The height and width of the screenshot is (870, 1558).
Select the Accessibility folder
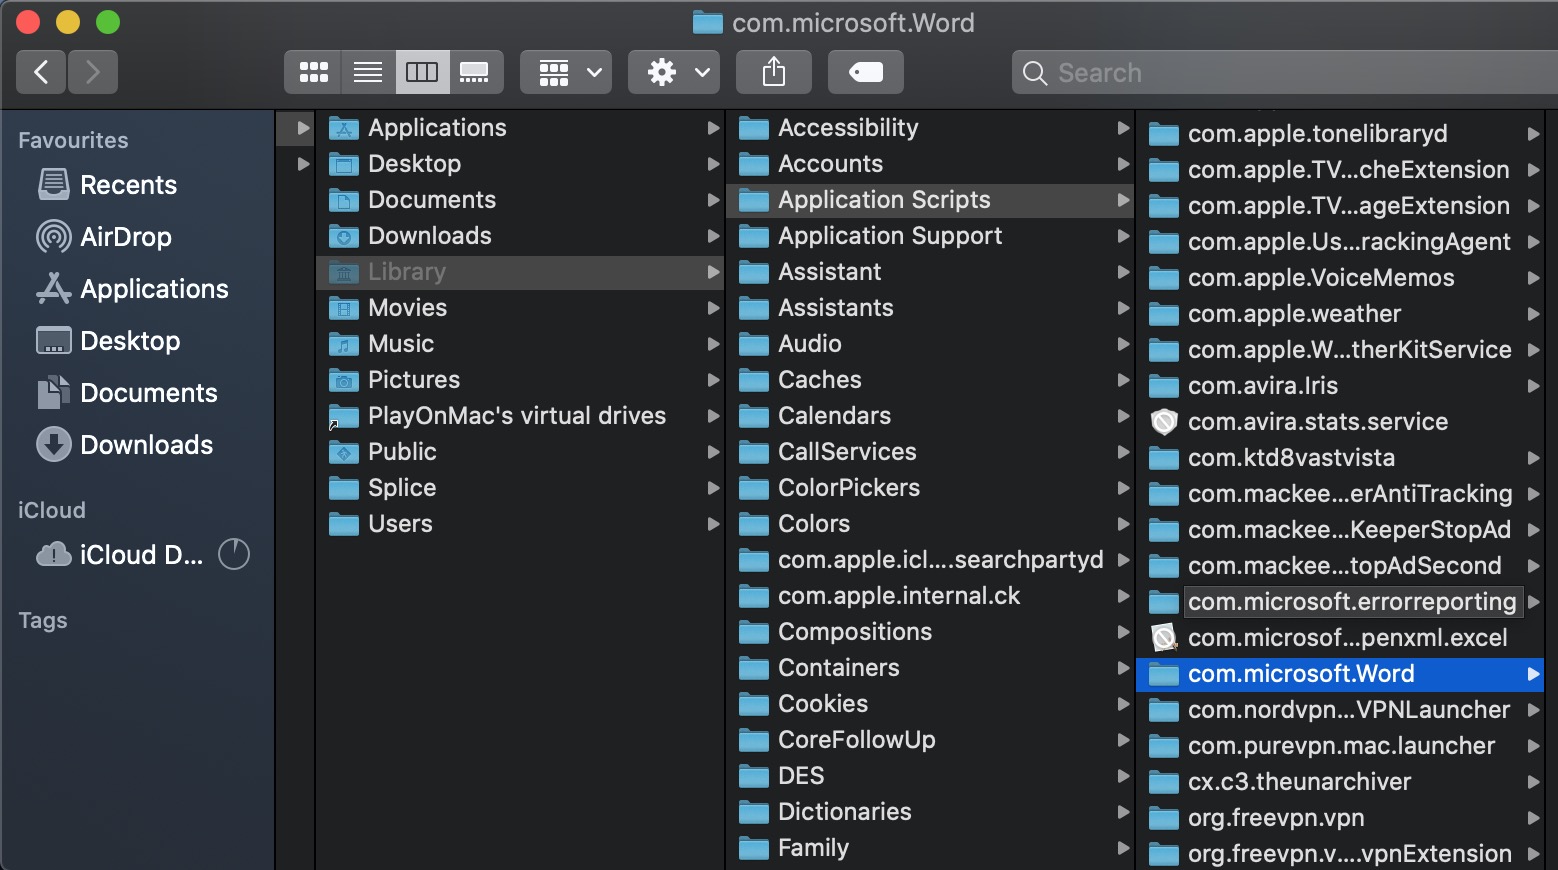tap(930, 128)
